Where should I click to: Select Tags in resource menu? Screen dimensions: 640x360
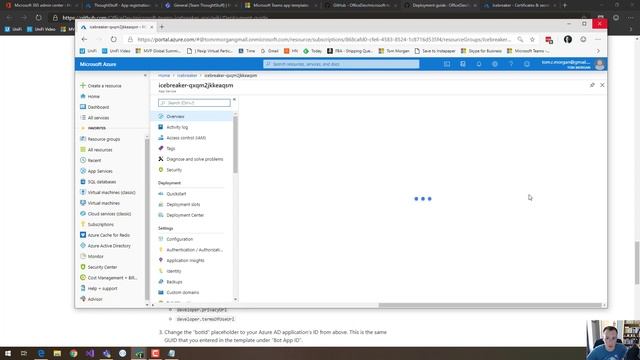167,148
